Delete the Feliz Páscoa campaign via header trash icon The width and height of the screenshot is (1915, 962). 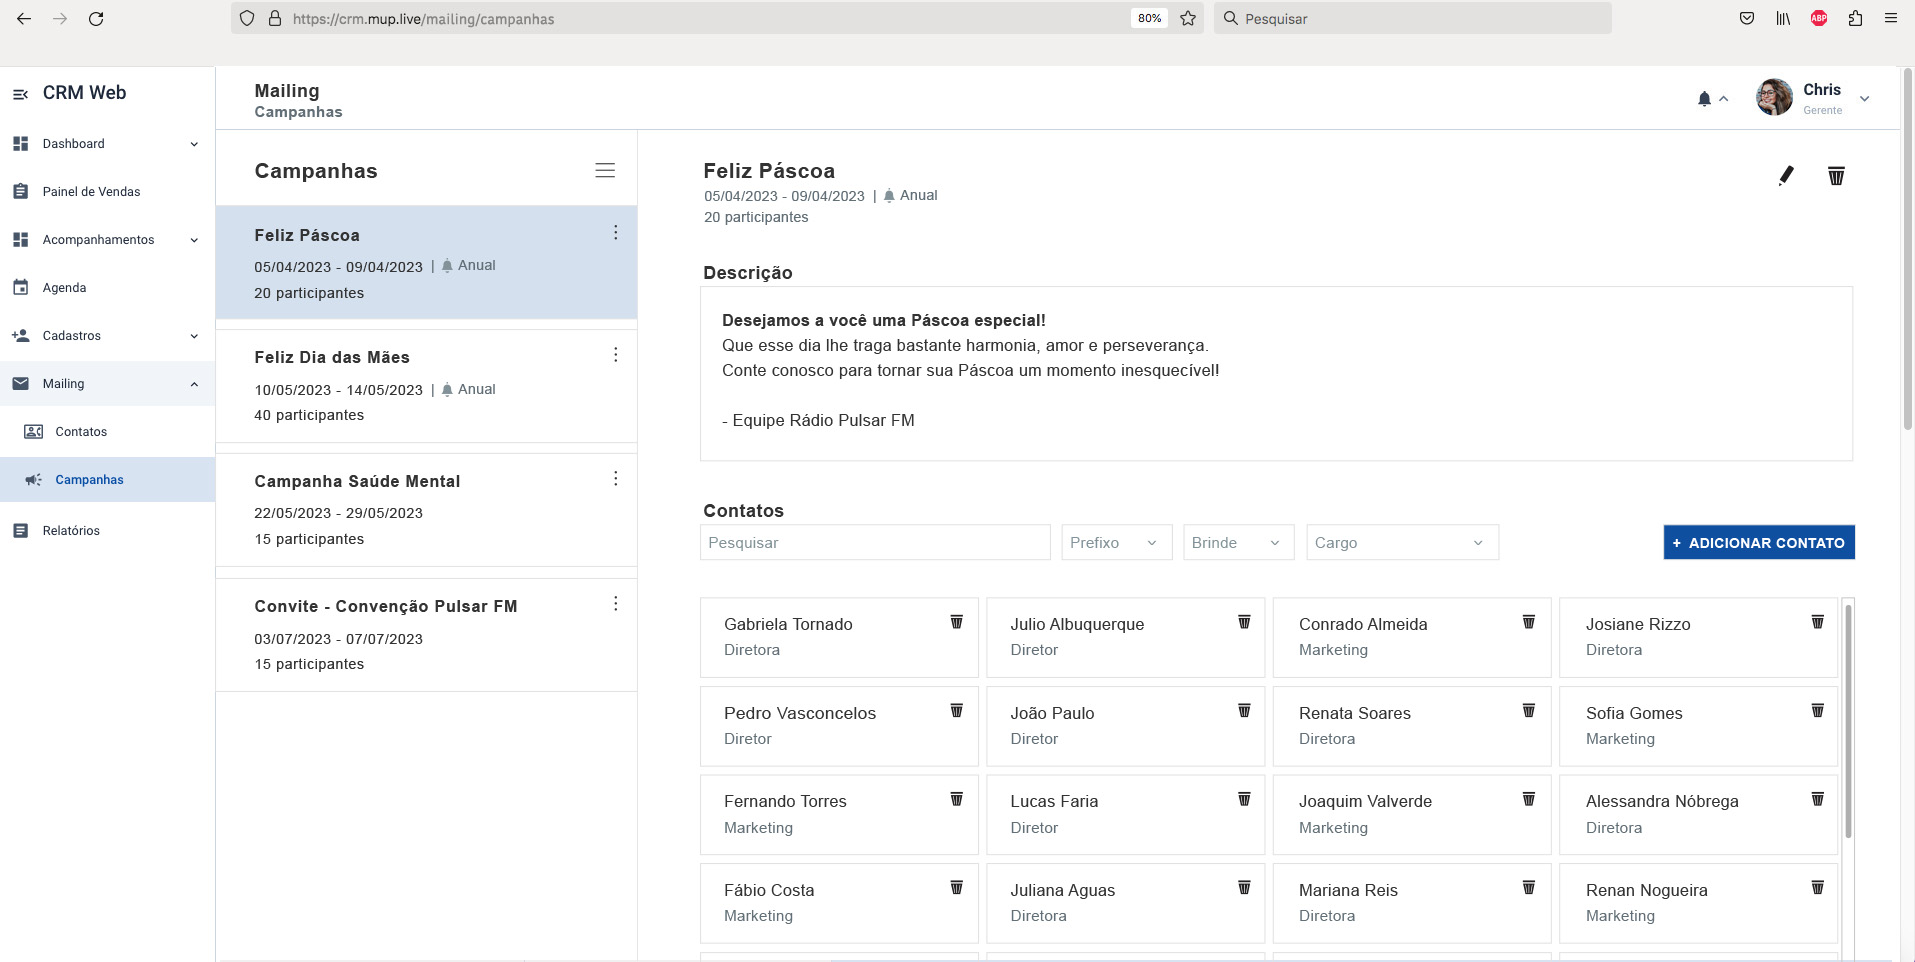(x=1836, y=176)
